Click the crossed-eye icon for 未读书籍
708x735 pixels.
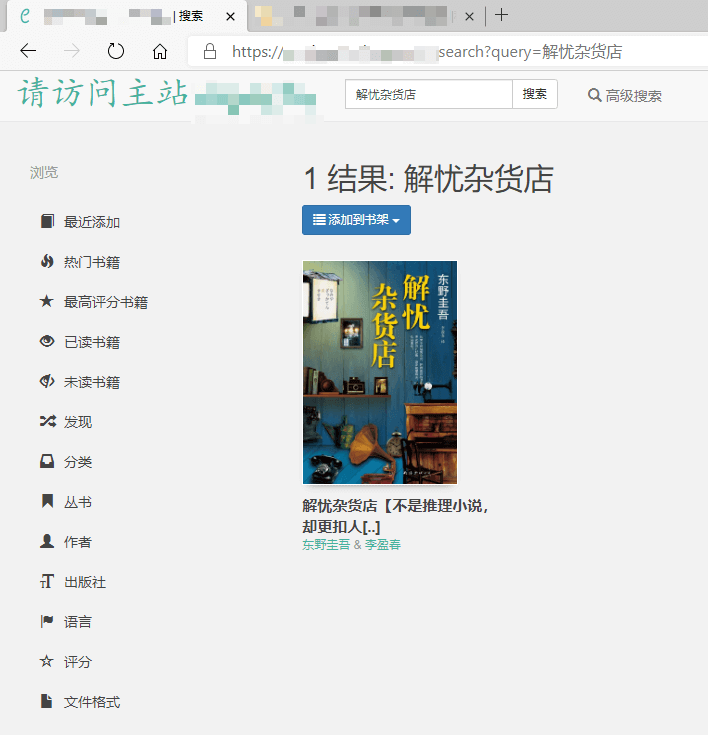(x=47, y=381)
